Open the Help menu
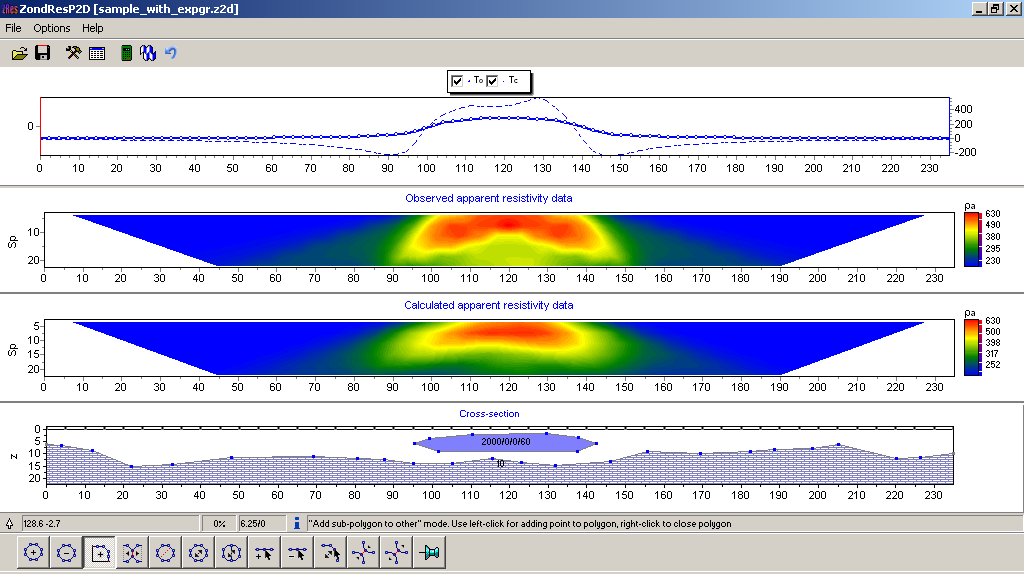Viewport: 1024px width, 574px height. 93,28
